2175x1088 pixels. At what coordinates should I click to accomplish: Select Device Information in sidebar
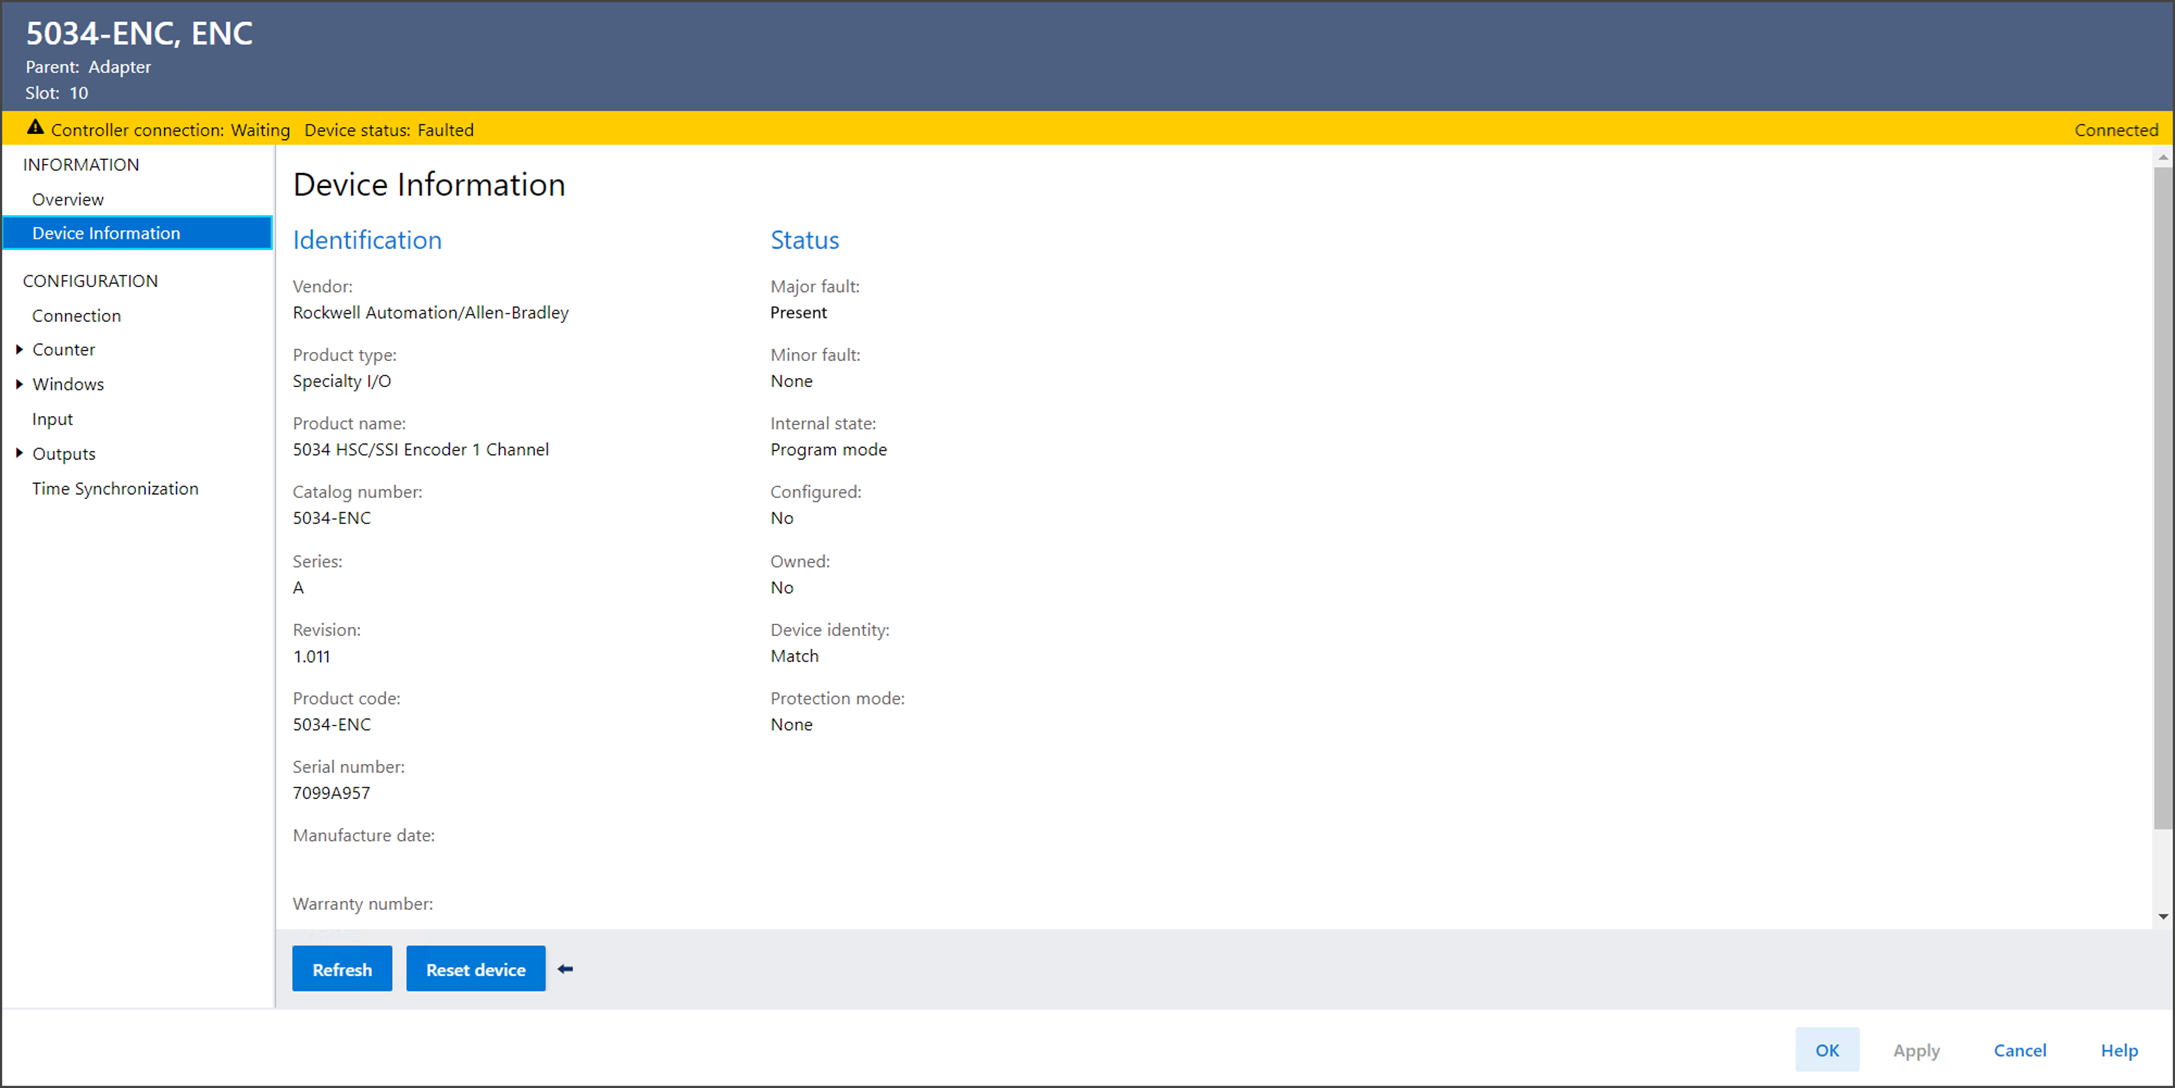[x=106, y=233]
